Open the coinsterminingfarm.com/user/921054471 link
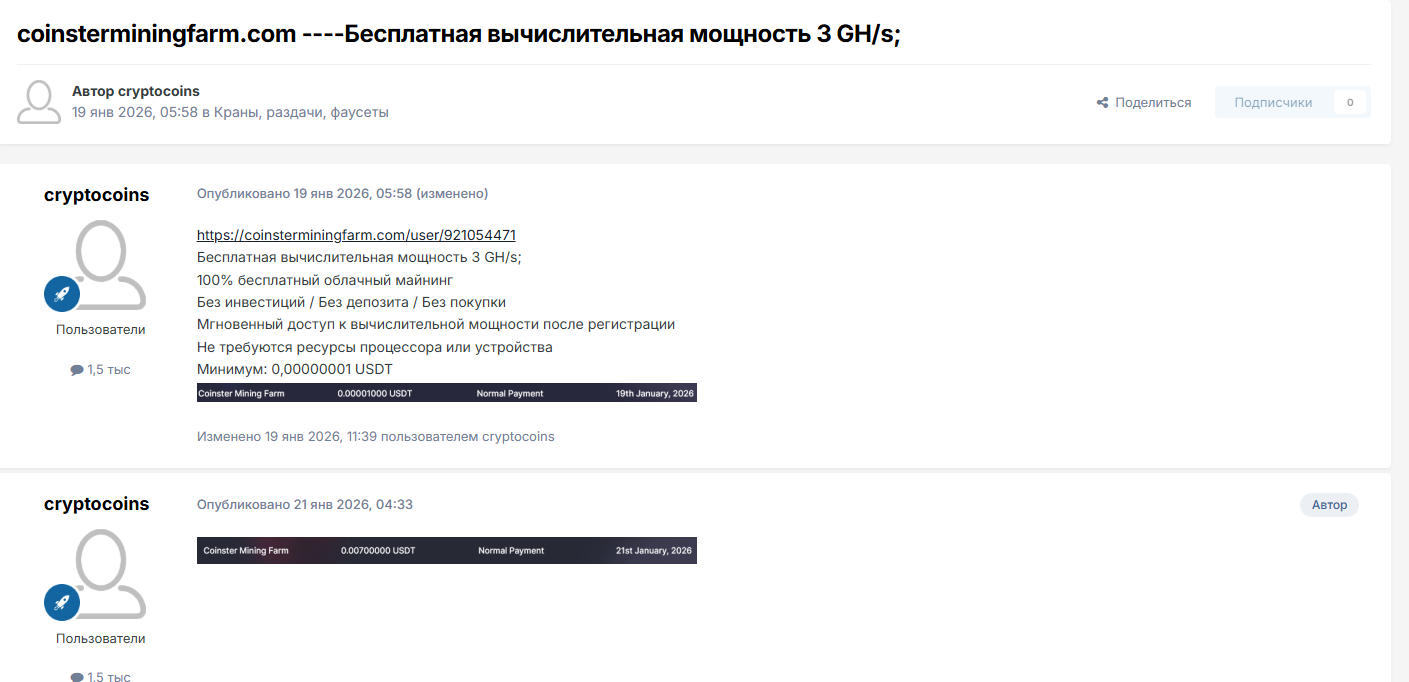 (x=356, y=234)
